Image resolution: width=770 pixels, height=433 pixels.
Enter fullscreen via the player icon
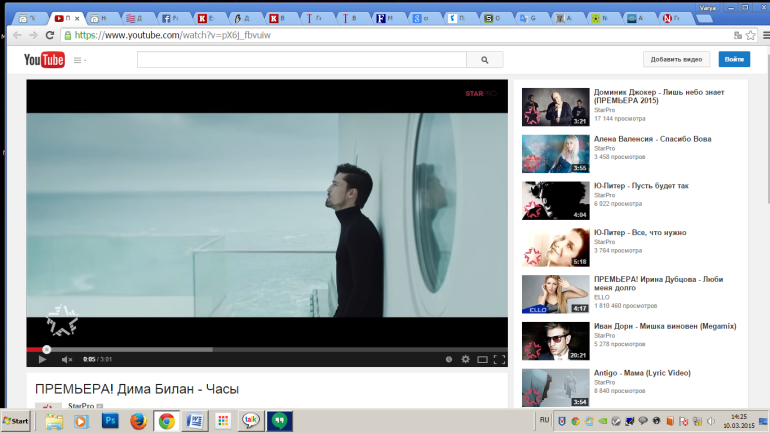coord(499,359)
